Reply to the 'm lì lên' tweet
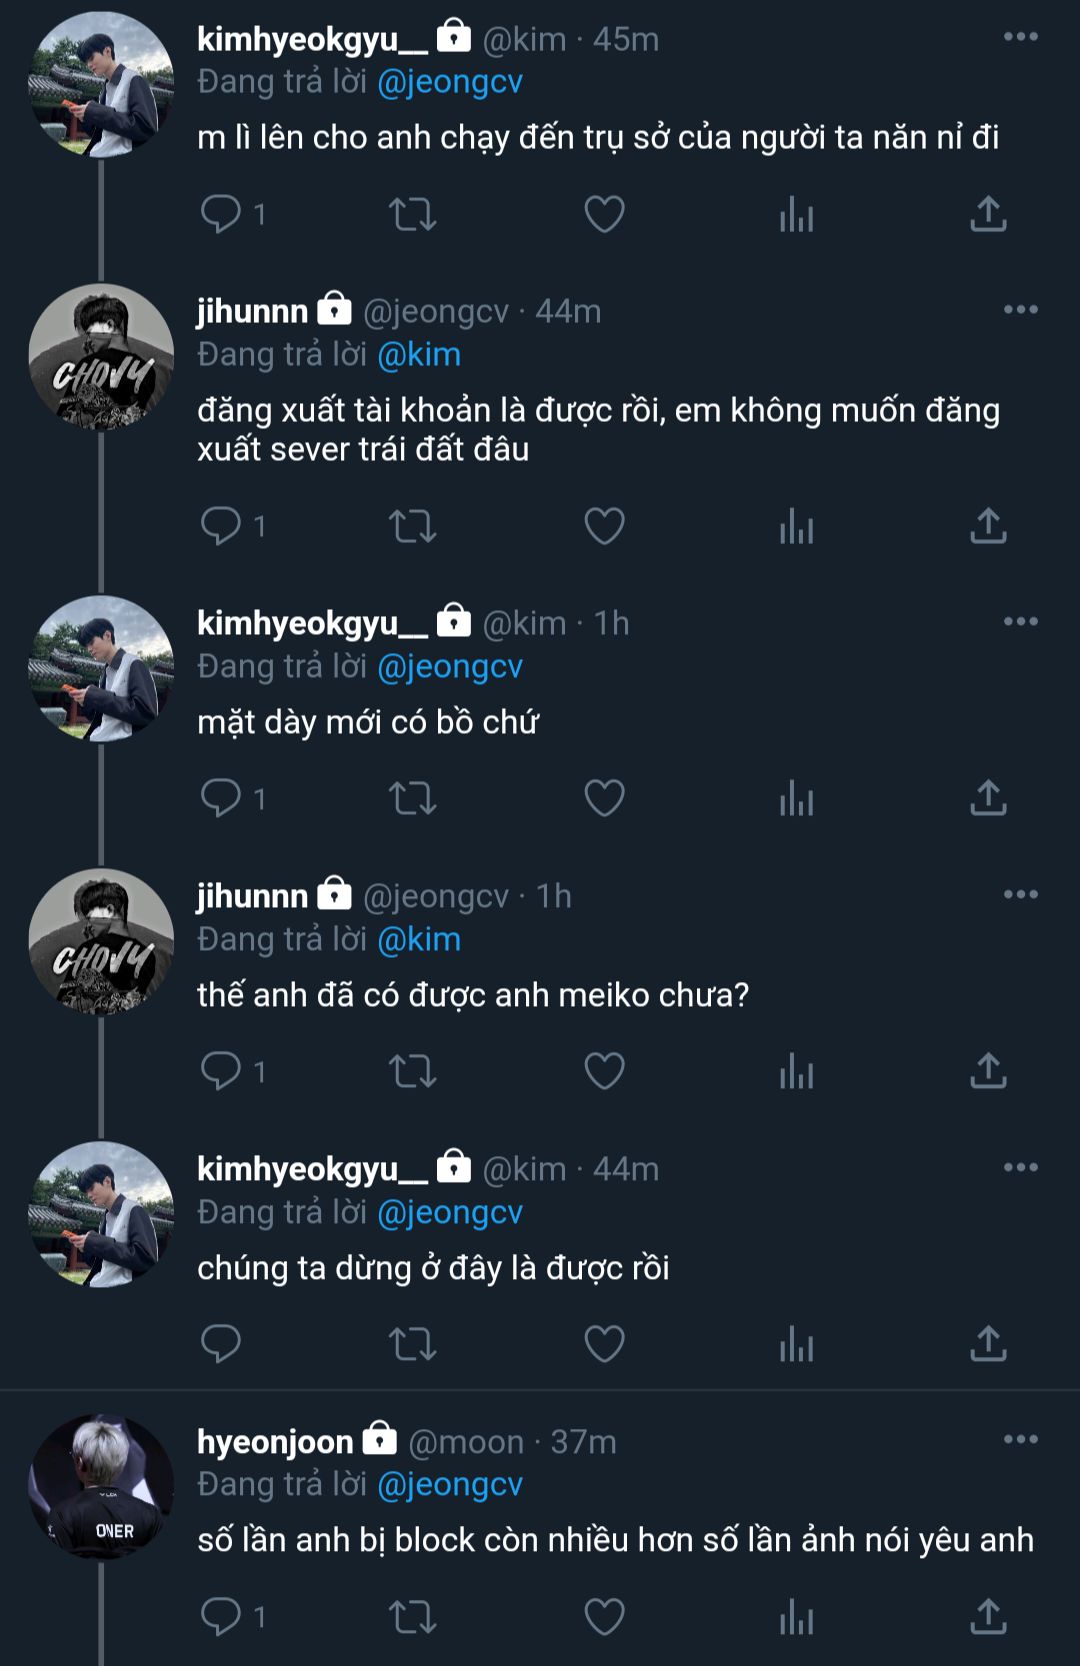The height and width of the screenshot is (1666, 1080). coord(221,214)
